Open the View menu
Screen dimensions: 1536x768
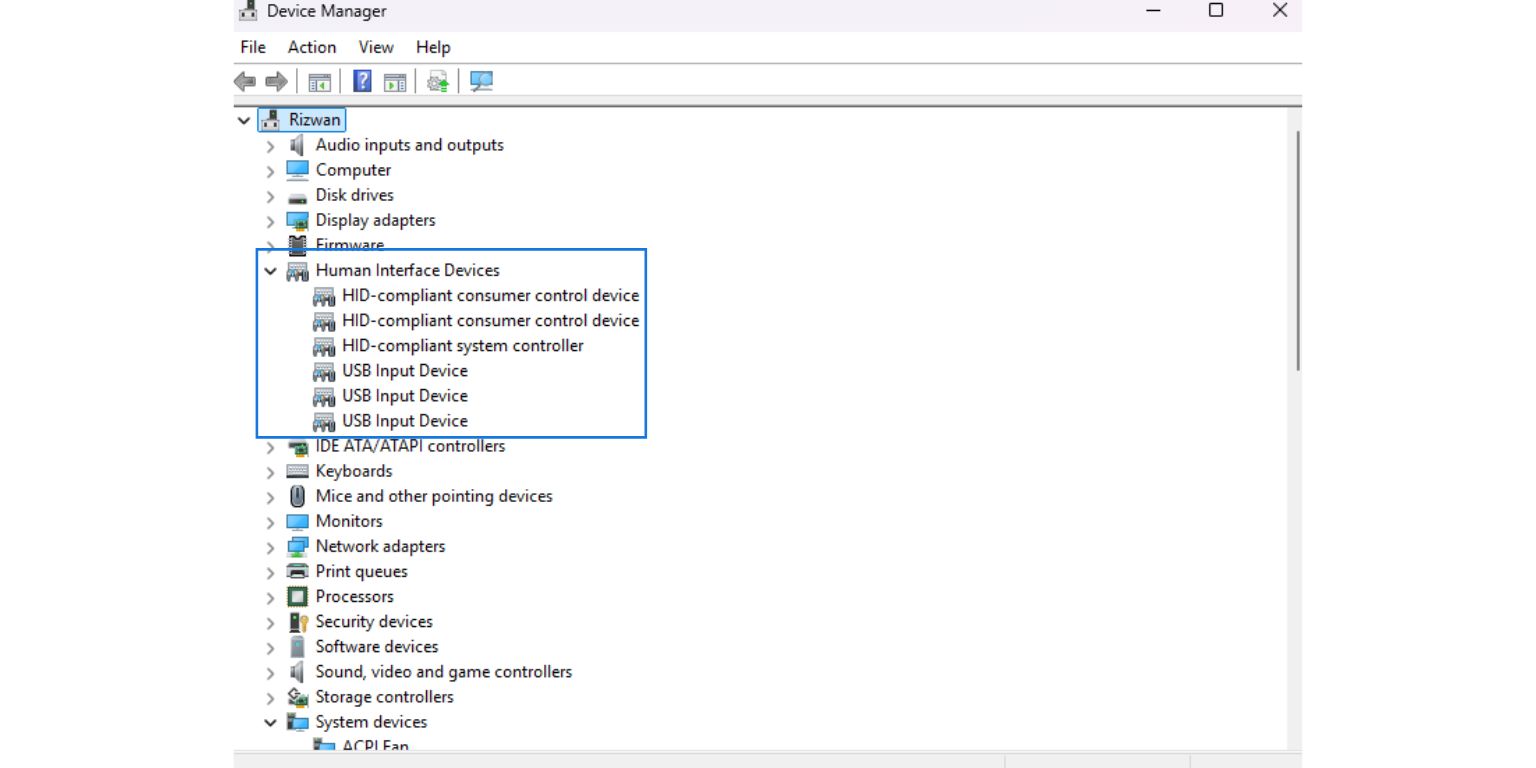click(376, 47)
